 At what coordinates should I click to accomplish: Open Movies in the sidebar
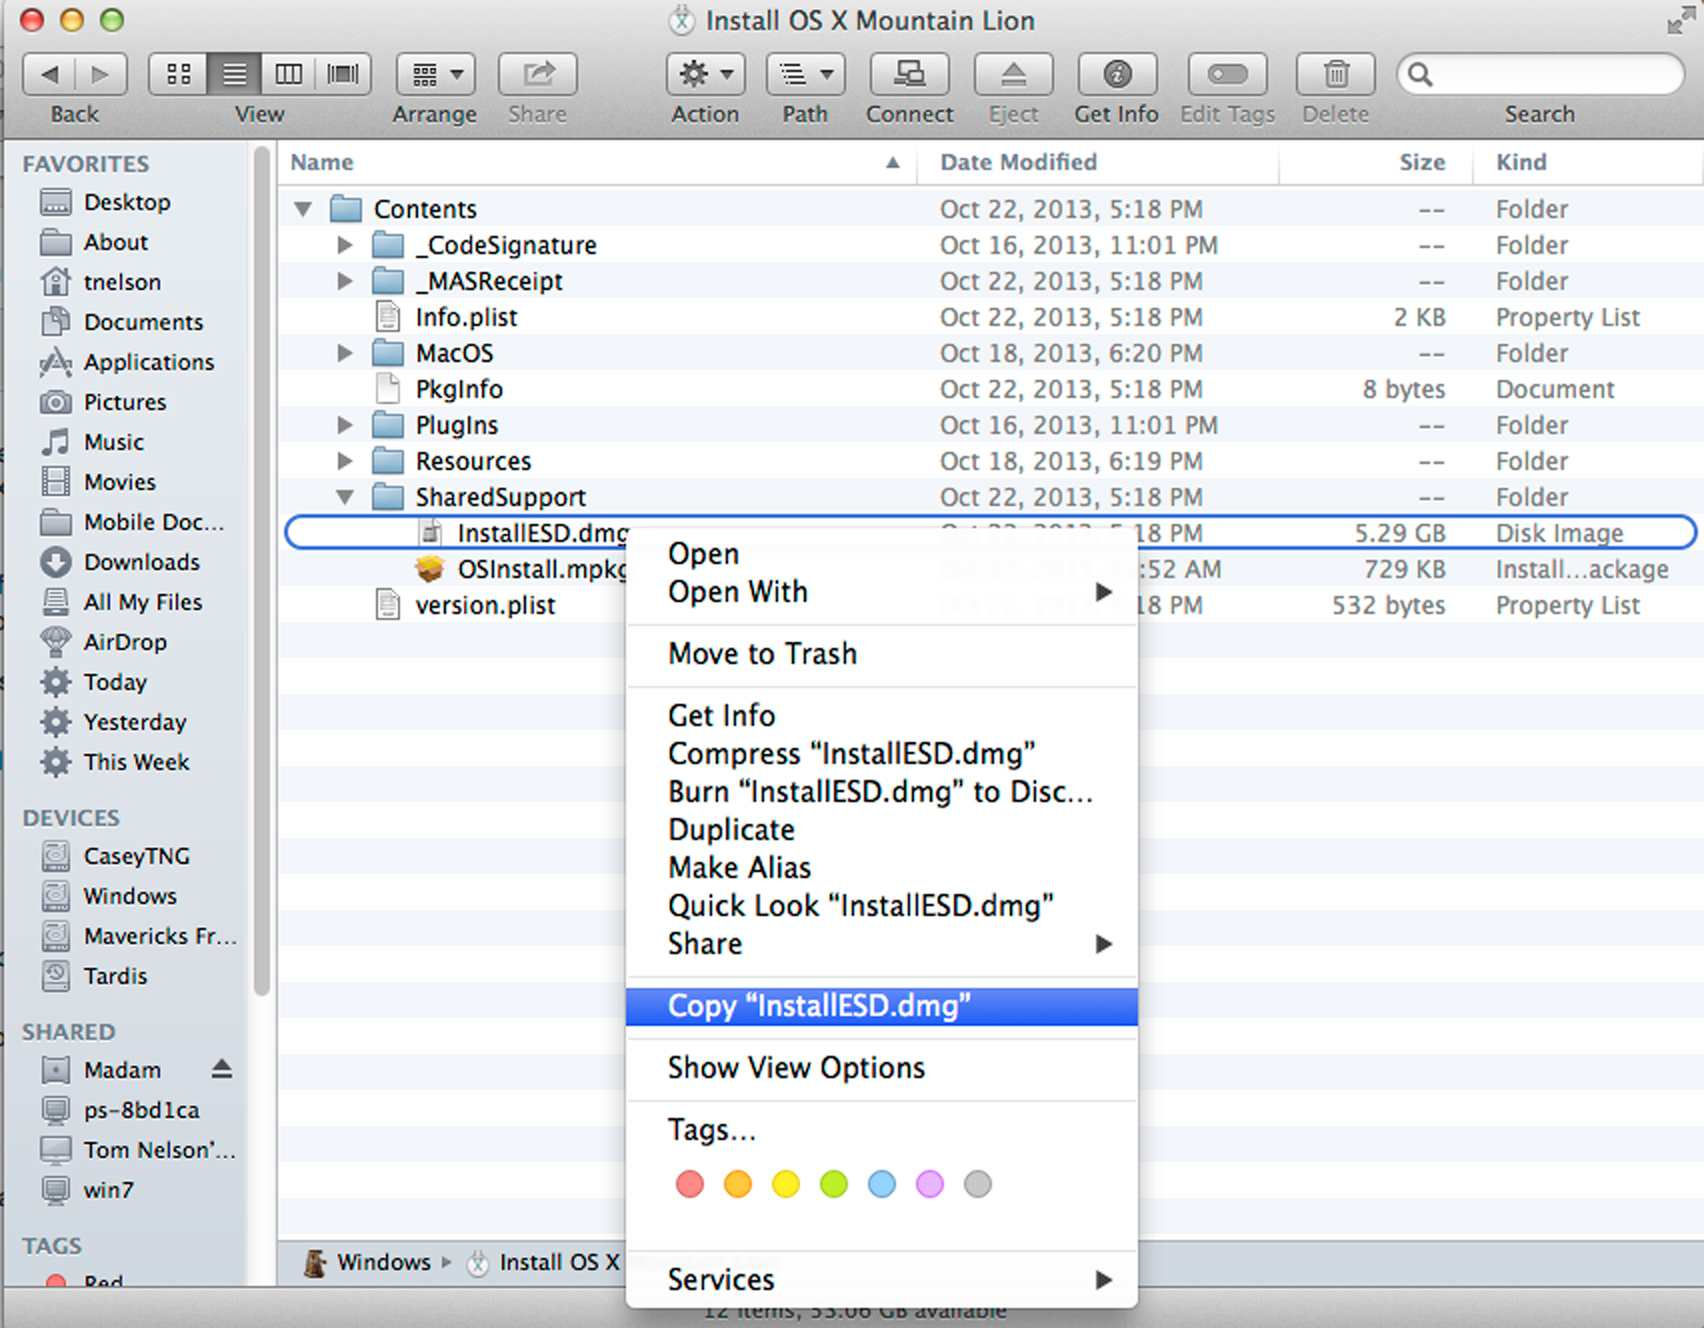tap(120, 482)
